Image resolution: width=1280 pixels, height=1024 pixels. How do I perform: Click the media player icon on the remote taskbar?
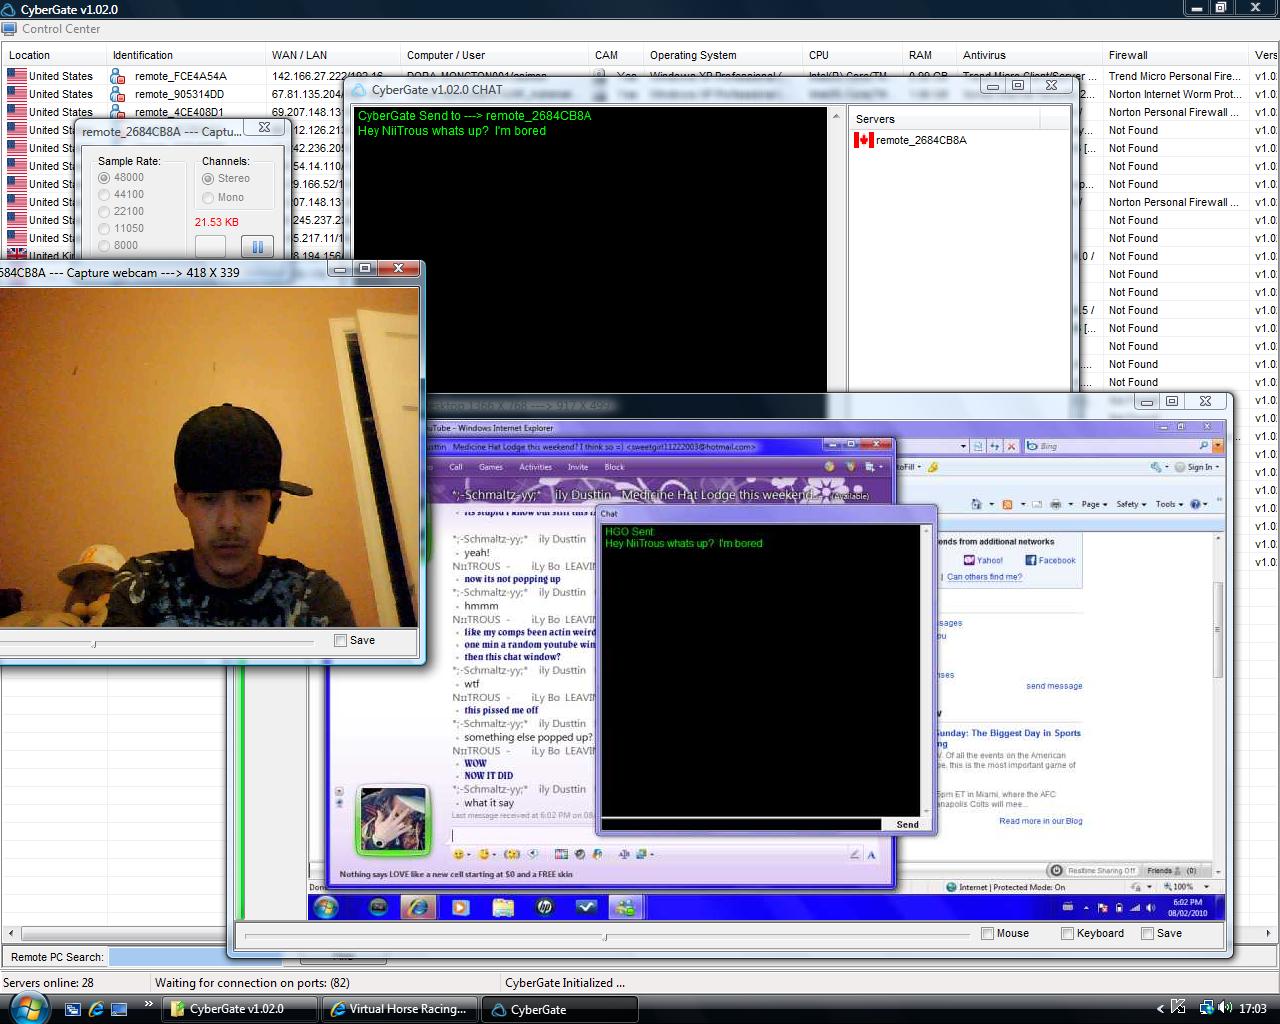tap(460, 907)
